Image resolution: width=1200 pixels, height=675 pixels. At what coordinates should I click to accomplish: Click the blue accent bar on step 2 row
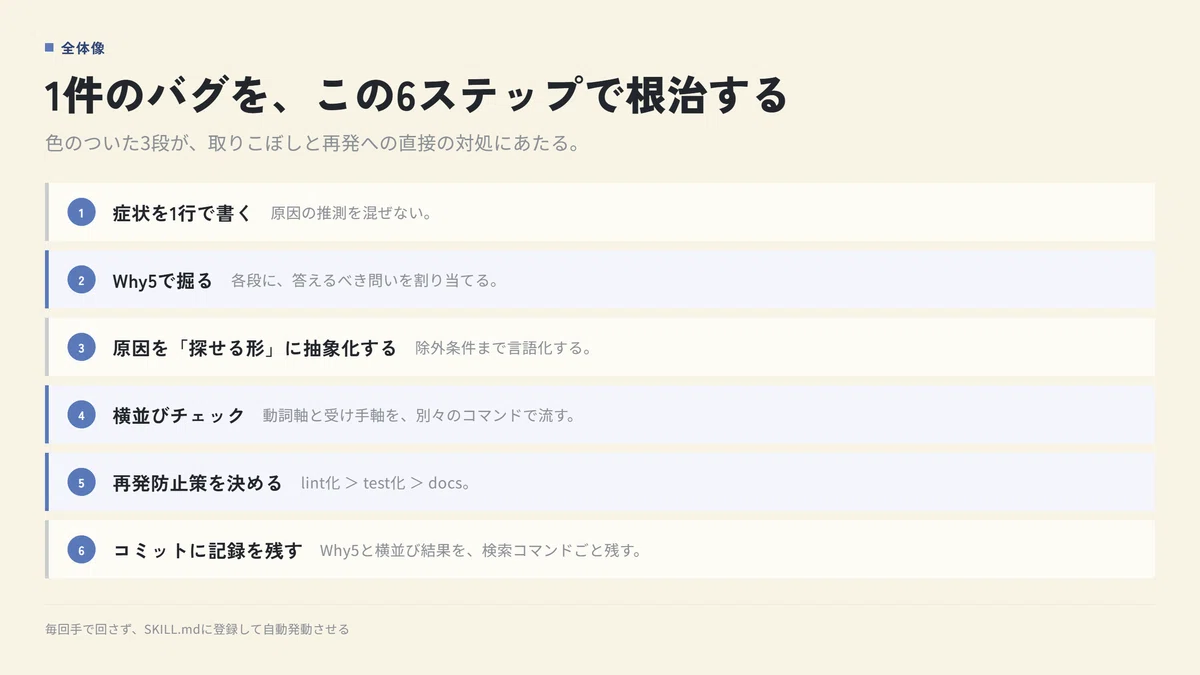click(x=47, y=279)
